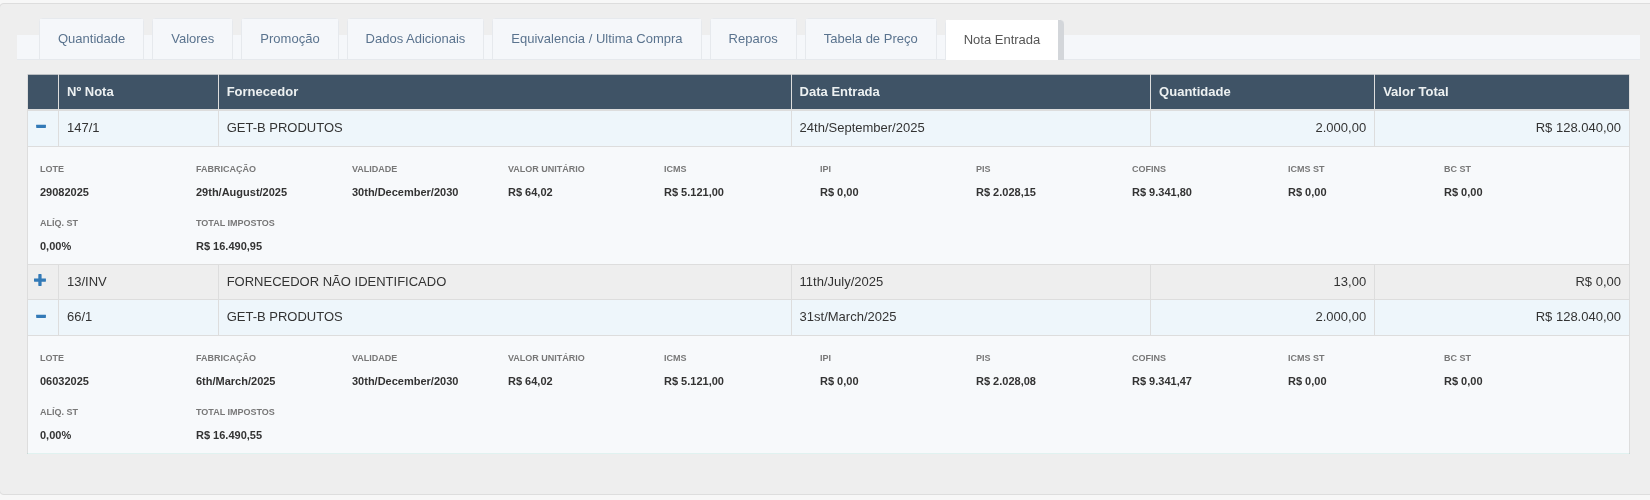Viewport: 1650px width, 500px height.
Task: Select FORNECEDOR NÃO IDENTIFICADO supplier cell
Action: (x=504, y=282)
